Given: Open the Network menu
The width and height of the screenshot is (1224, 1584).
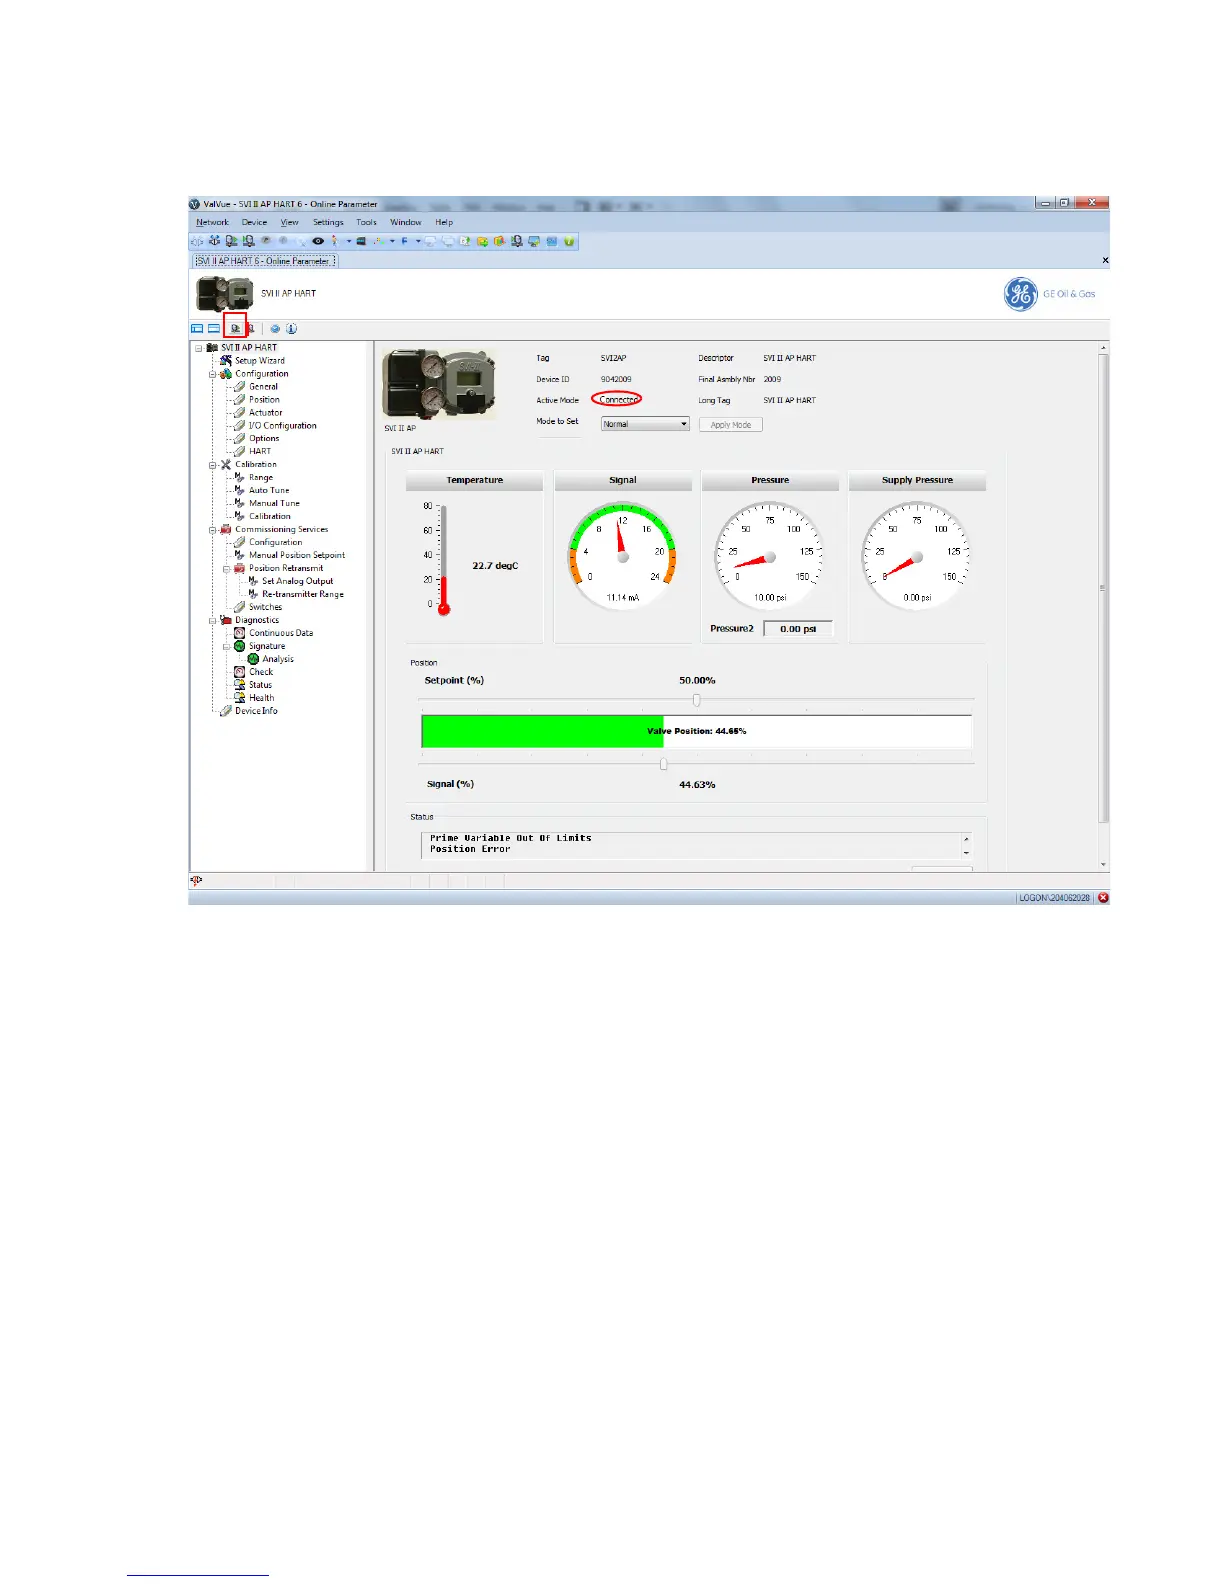Looking at the screenshot, I should 212,222.
